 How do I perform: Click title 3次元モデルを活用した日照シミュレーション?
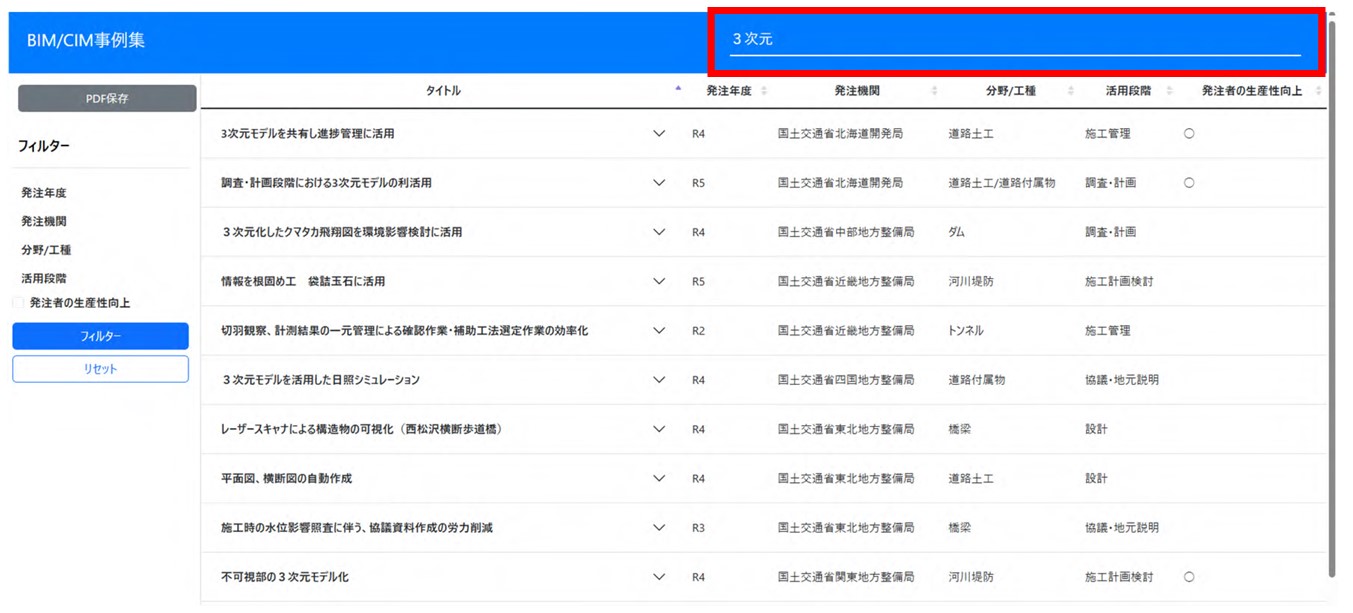(320, 380)
